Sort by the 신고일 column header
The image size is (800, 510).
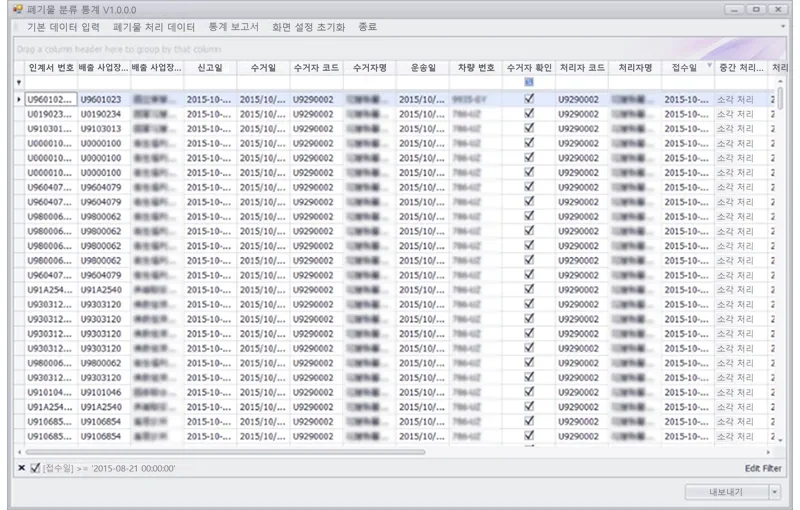tap(210, 68)
